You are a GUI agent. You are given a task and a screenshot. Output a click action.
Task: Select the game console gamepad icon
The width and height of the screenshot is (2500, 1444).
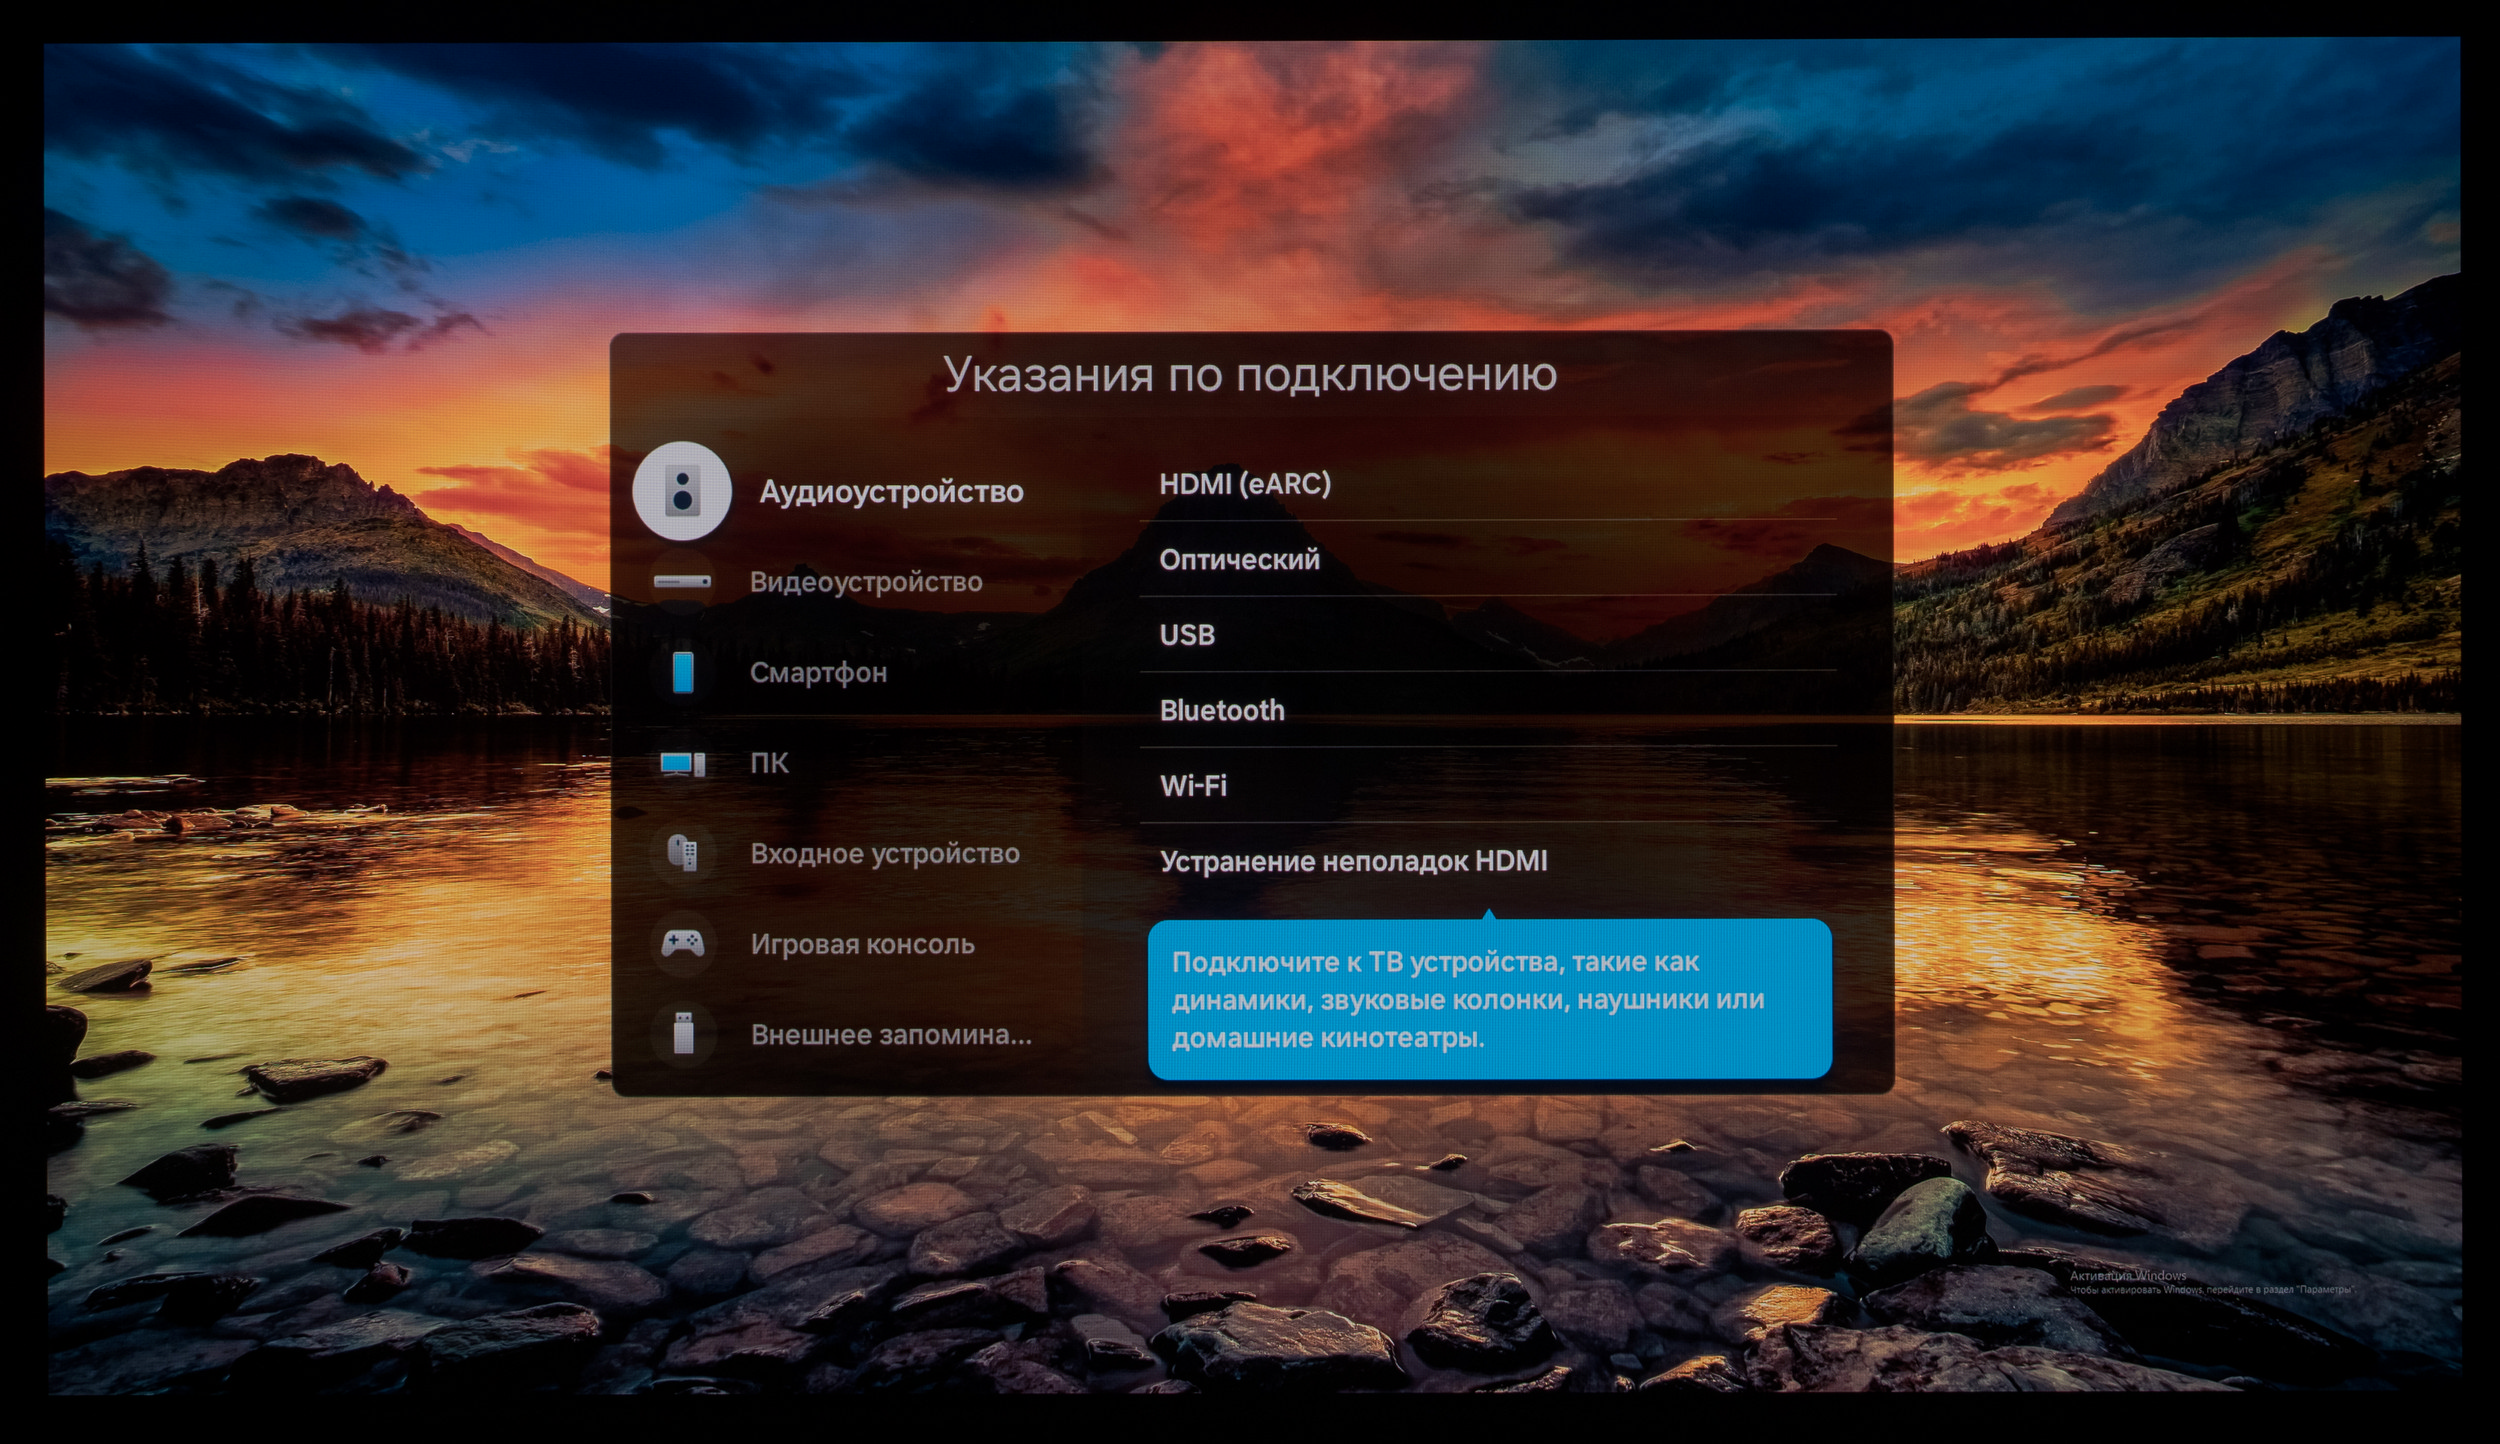(683, 943)
